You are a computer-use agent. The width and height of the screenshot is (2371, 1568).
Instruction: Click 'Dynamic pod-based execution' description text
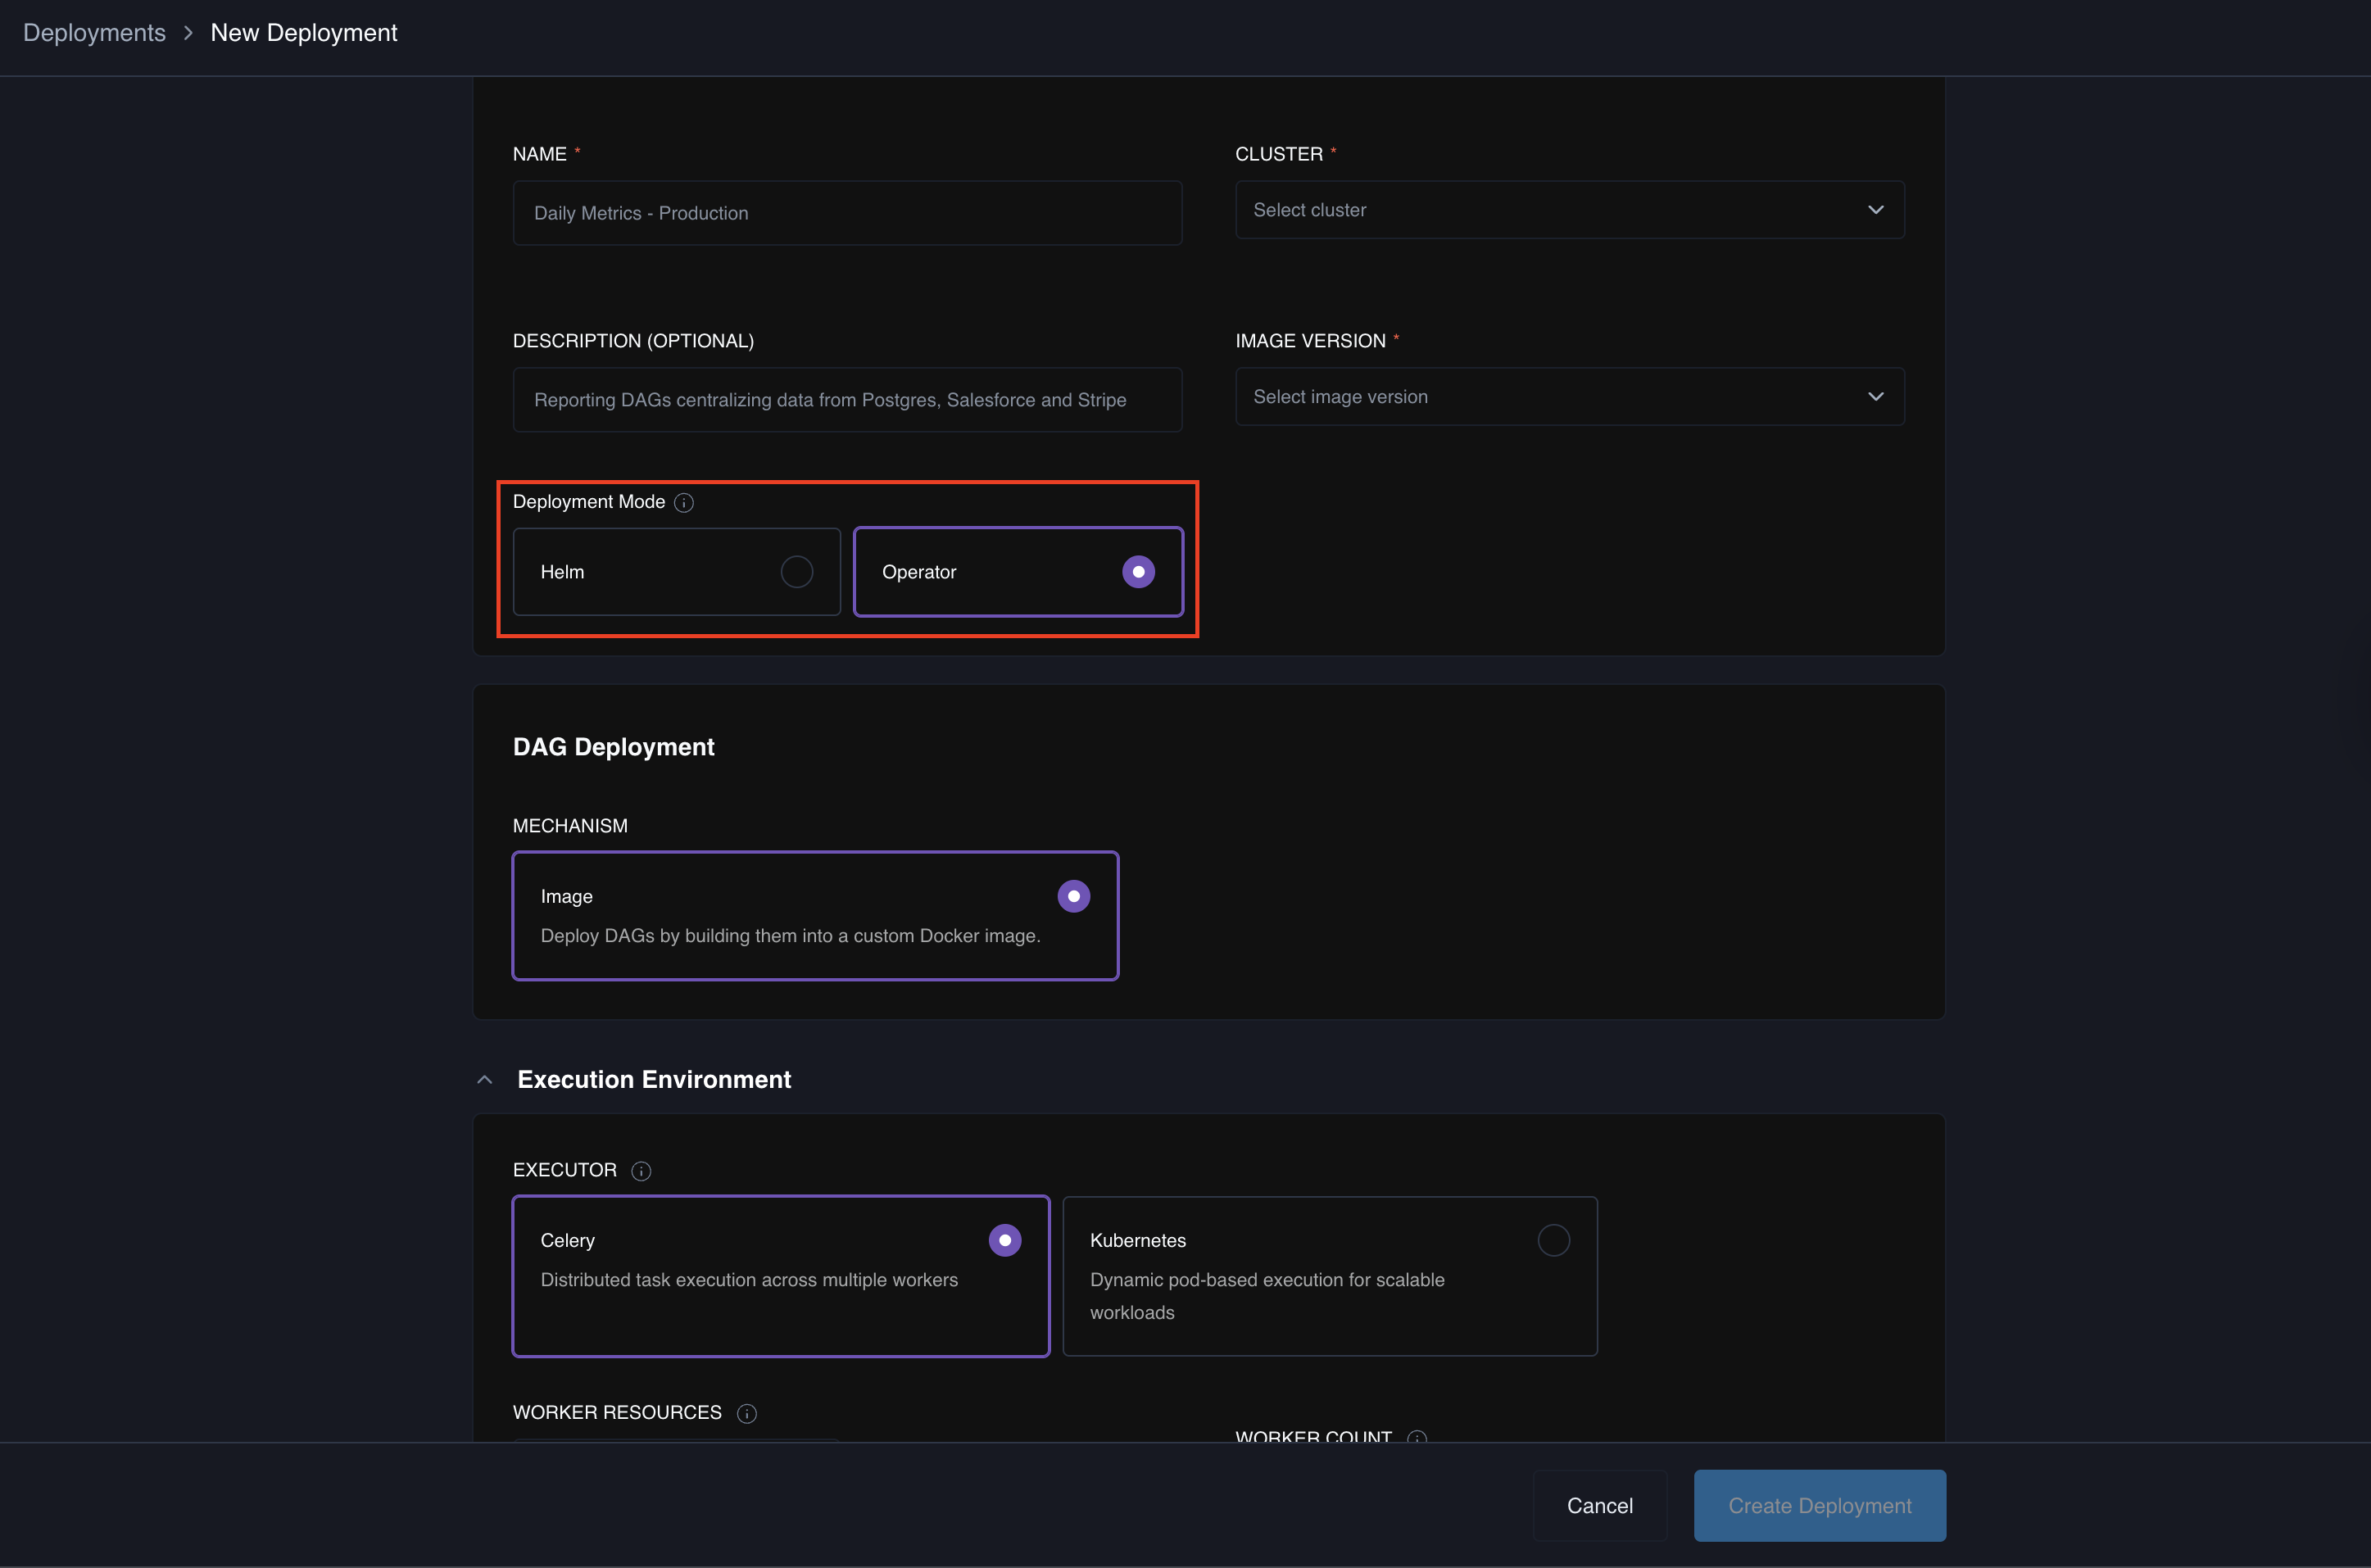[x=1267, y=1296]
